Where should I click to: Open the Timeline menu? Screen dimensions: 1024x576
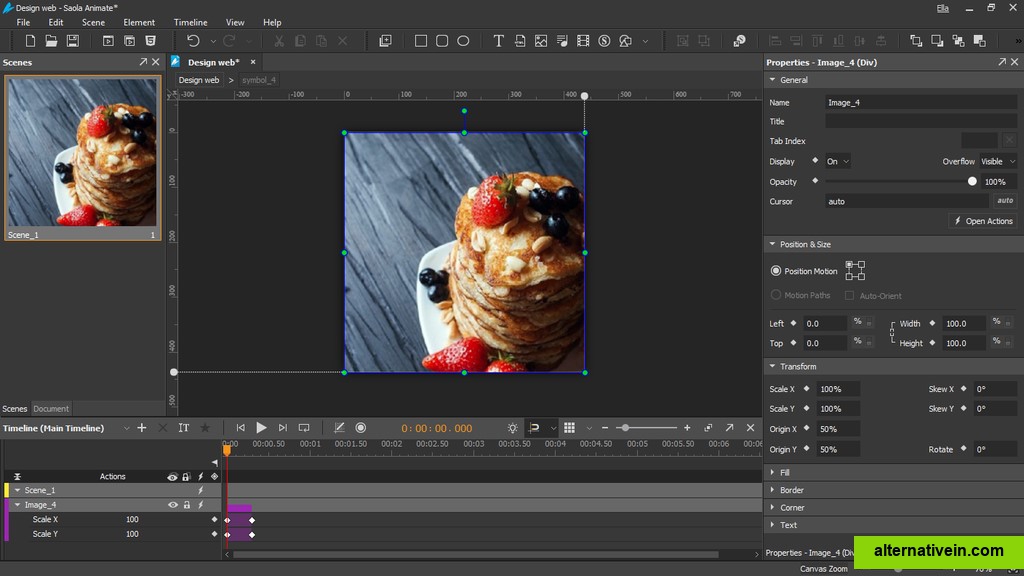coord(190,22)
